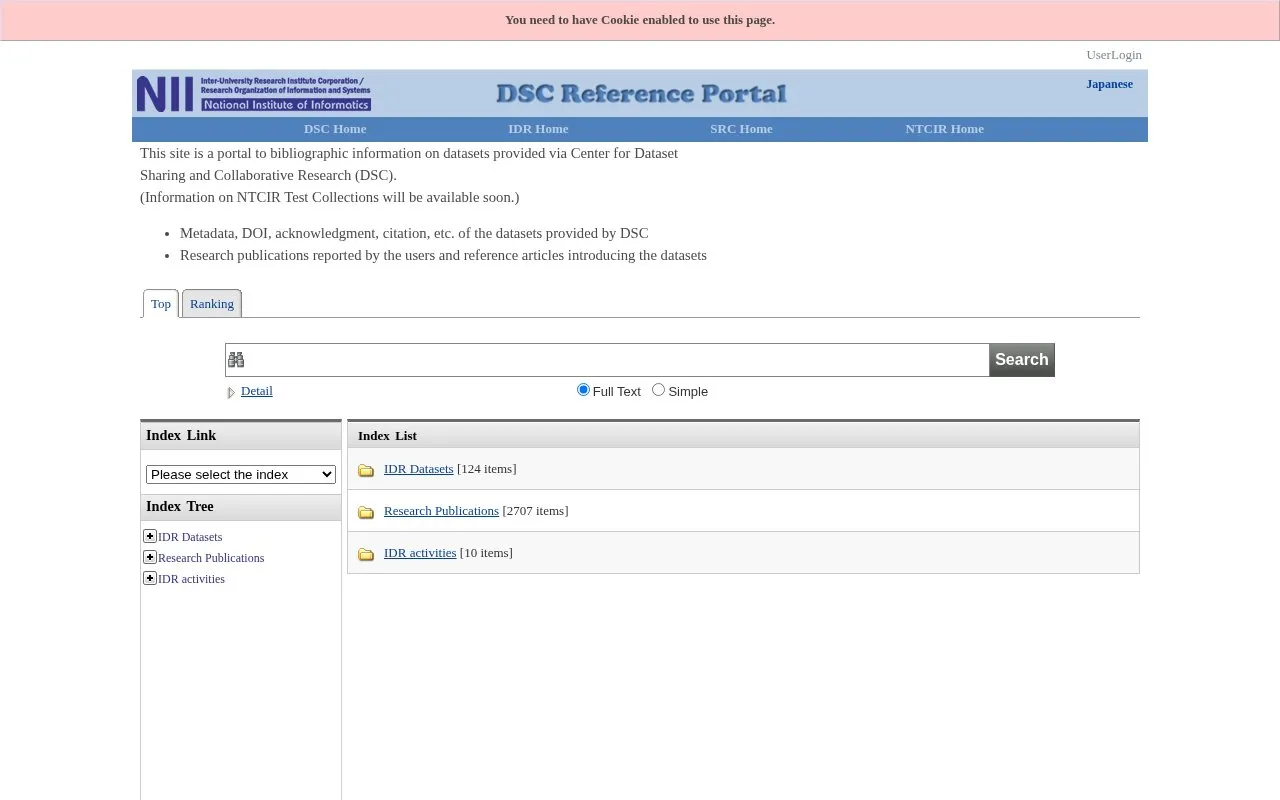Click the Index Tree panel heading

tap(180, 506)
